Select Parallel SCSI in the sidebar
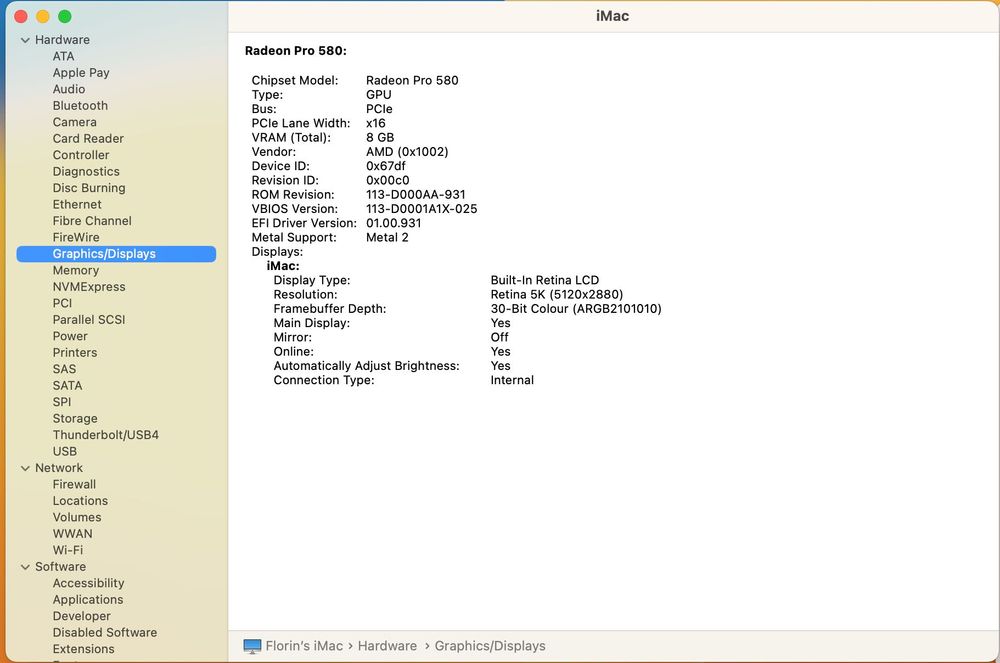The width and height of the screenshot is (1000, 663). click(x=89, y=320)
